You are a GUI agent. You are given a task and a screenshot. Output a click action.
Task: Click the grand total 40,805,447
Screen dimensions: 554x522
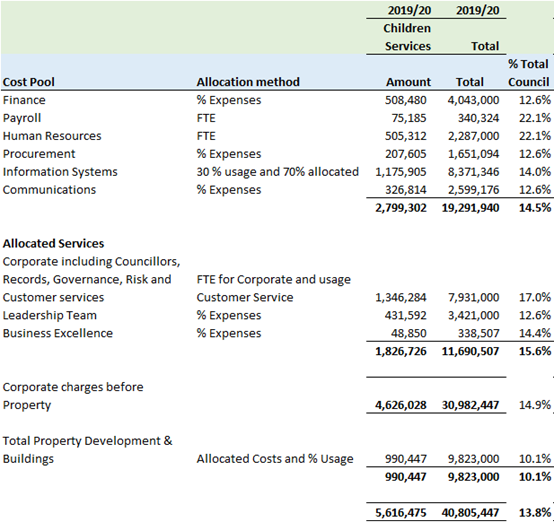[470, 512]
